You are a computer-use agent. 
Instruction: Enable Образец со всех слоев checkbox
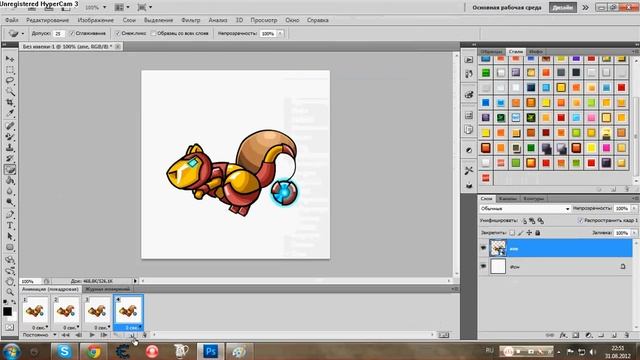point(153,33)
